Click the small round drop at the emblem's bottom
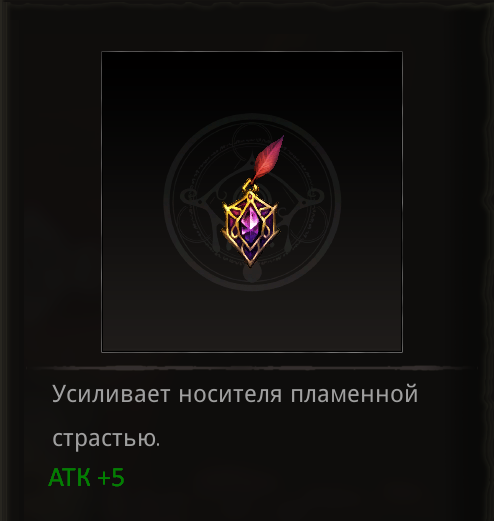 [252, 273]
